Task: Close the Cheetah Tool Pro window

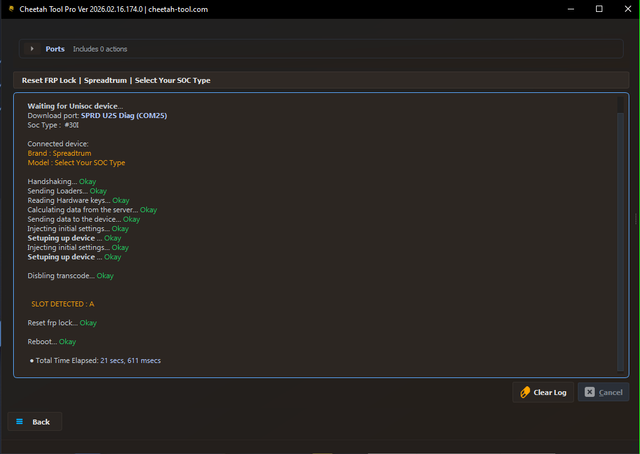Action: click(x=628, y=9)
